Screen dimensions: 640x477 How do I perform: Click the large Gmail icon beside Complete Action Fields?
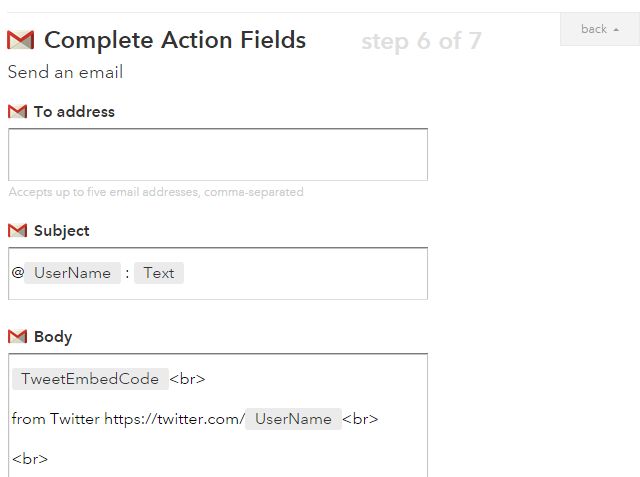[x=20, y=40]
